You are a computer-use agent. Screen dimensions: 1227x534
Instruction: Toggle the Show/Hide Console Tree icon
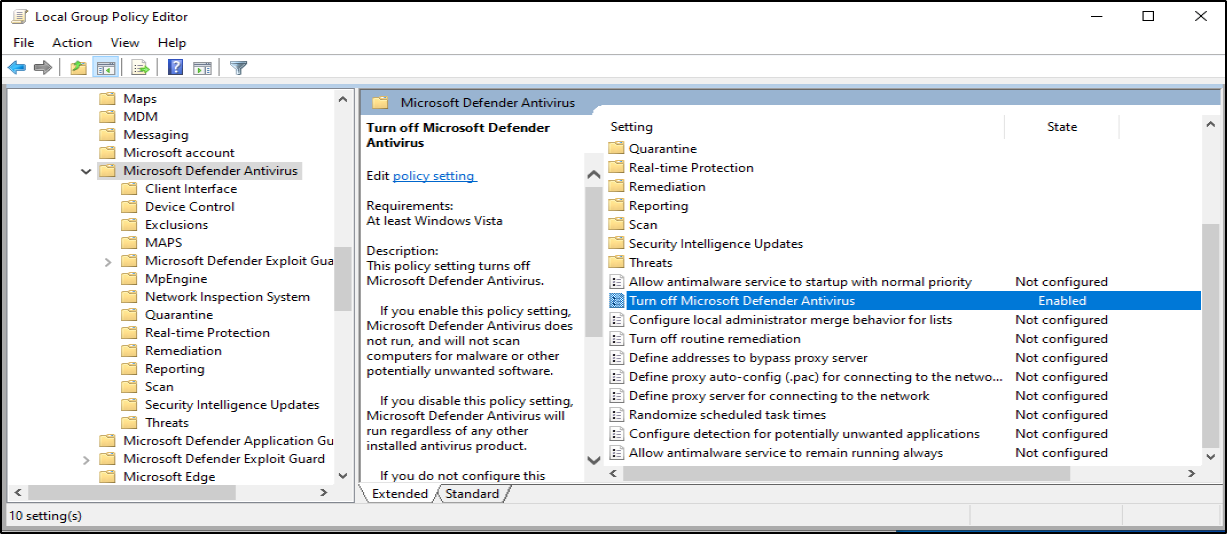point(105,68)
